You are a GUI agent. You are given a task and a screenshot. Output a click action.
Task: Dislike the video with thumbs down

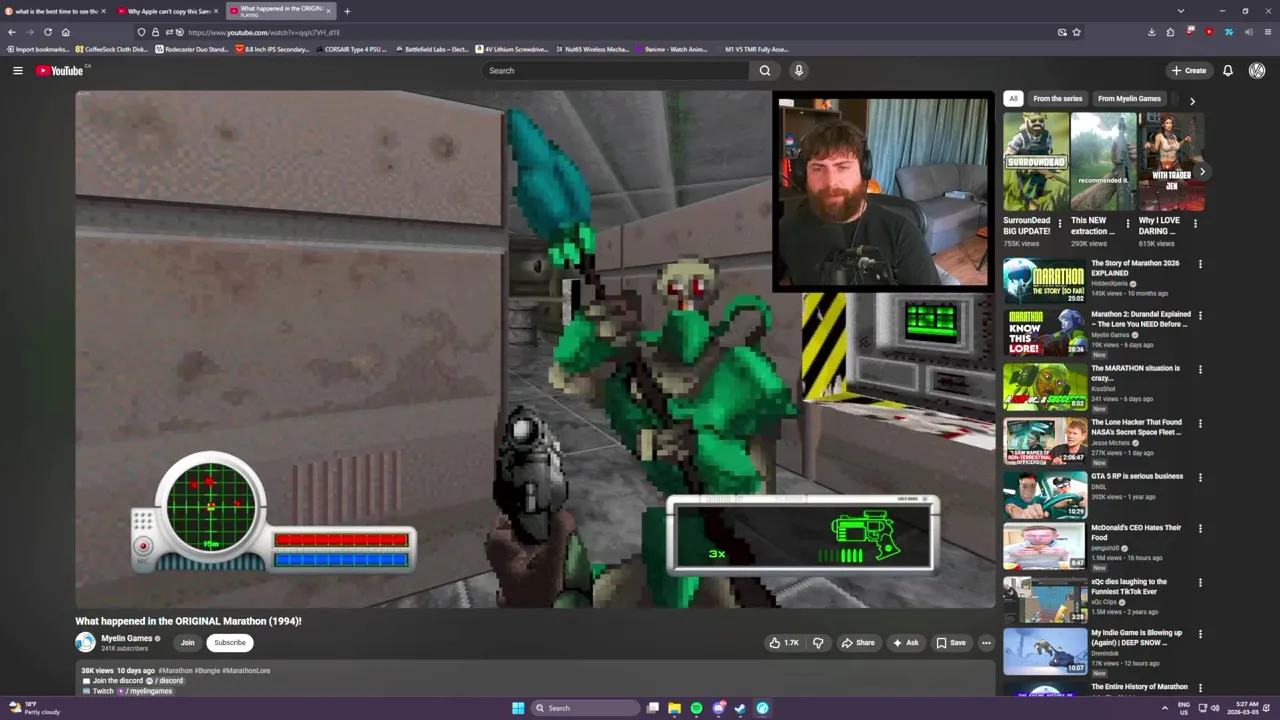point(818,643)
